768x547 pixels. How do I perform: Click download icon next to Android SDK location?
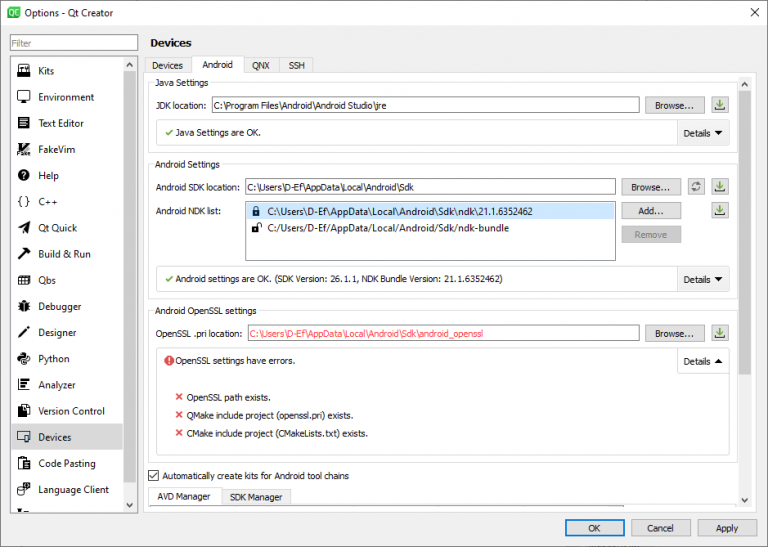coord(720,187)
